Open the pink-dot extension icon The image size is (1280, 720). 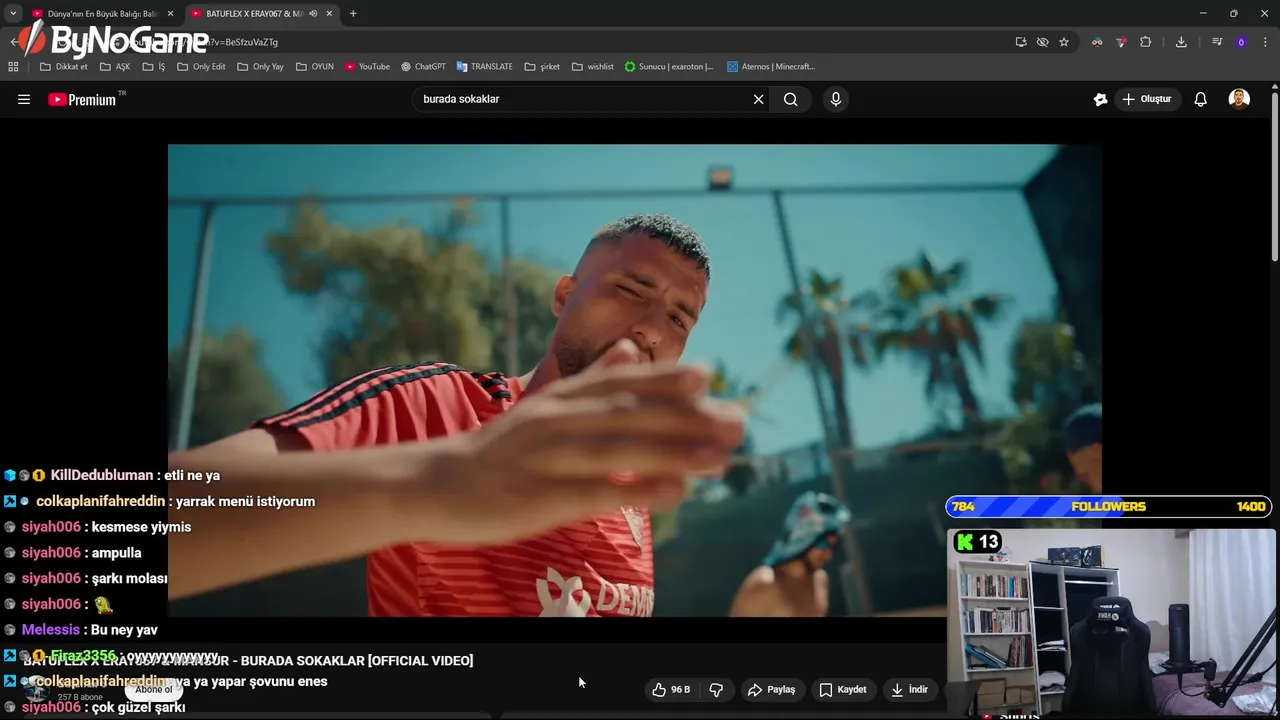pos(1121,42)
